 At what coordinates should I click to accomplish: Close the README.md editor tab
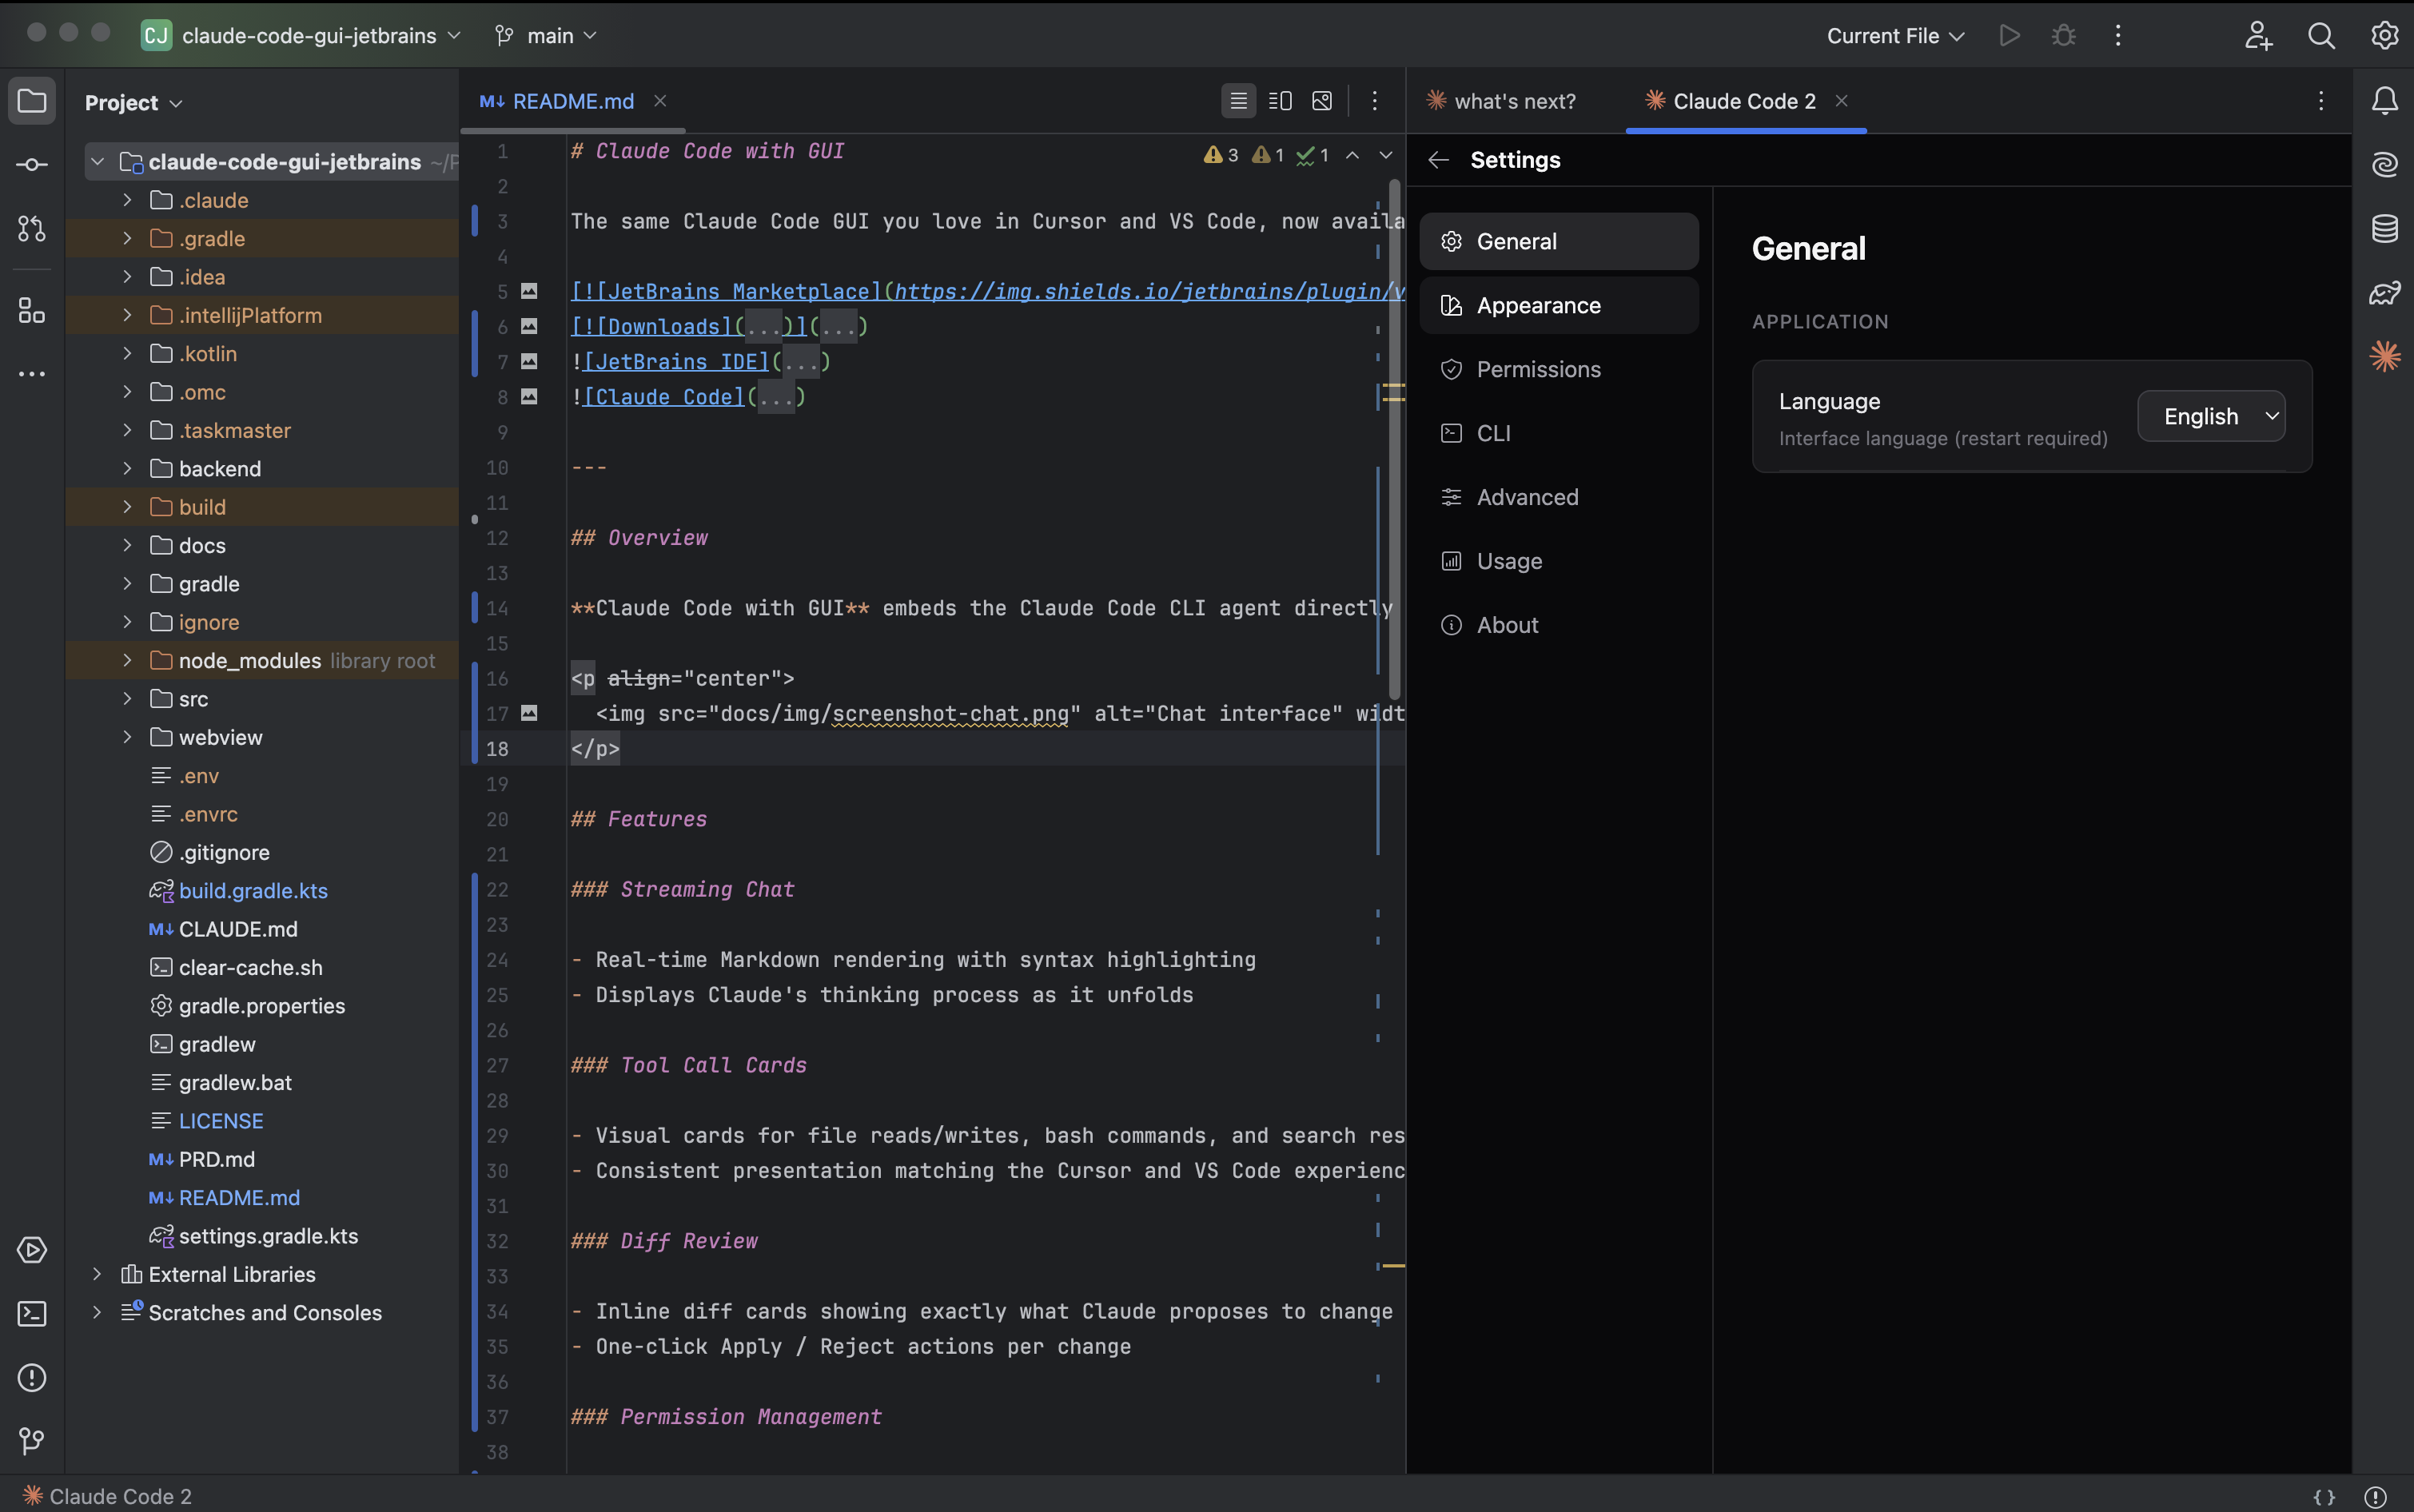pyautogui.click(x=660, y=101)
